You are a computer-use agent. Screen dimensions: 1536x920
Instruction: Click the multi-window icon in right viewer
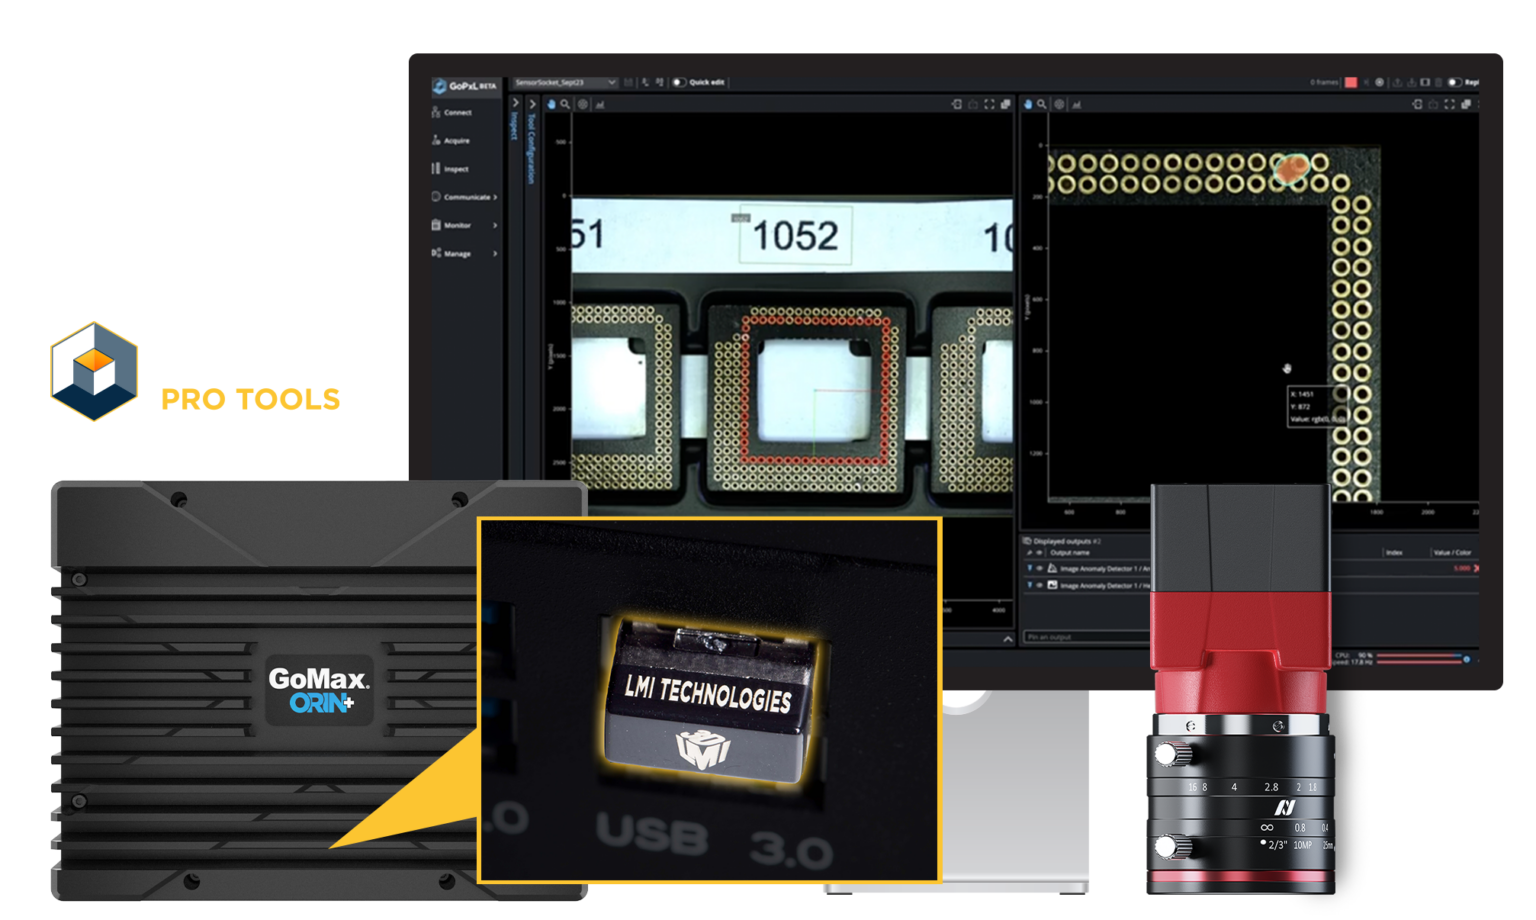(x=1466, y=104)
